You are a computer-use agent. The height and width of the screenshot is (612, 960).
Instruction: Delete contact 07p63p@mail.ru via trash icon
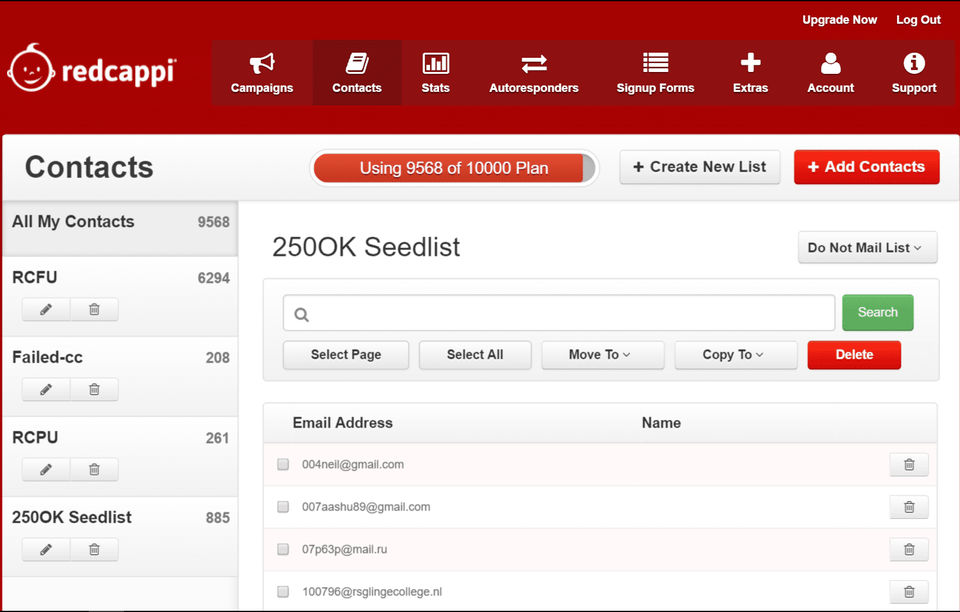point(909,550)
